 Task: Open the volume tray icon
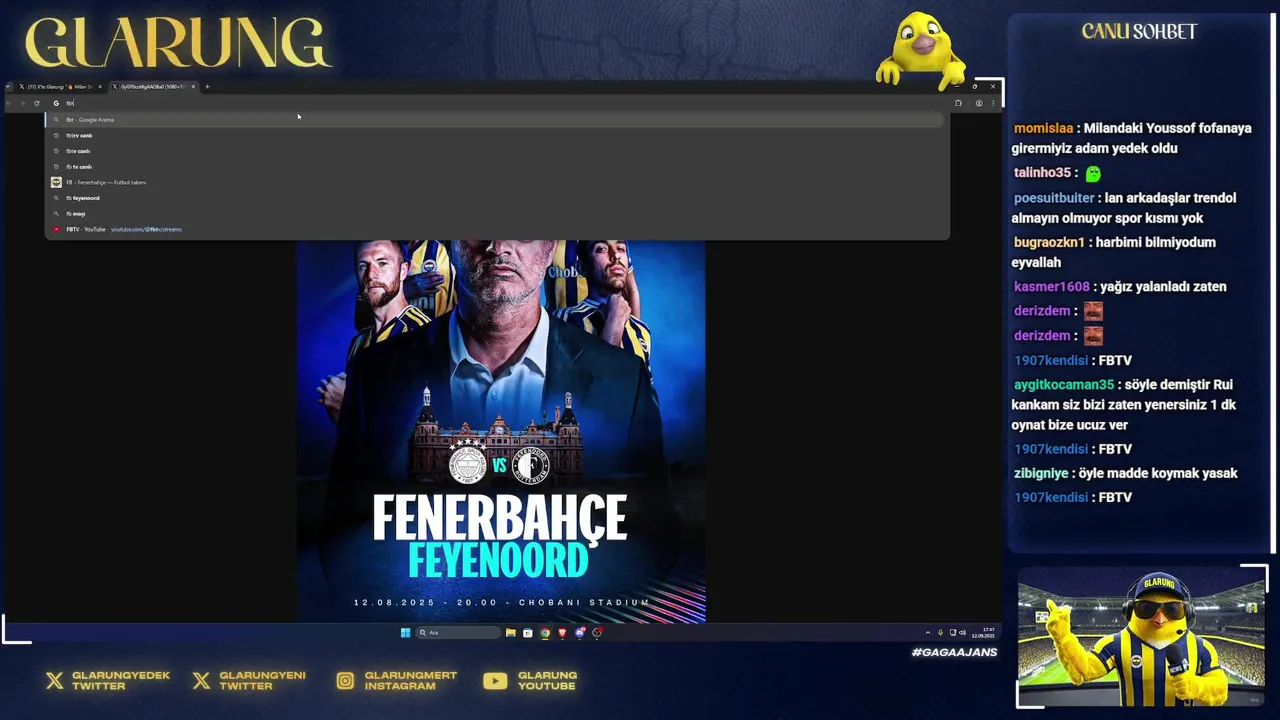(962, 633)
